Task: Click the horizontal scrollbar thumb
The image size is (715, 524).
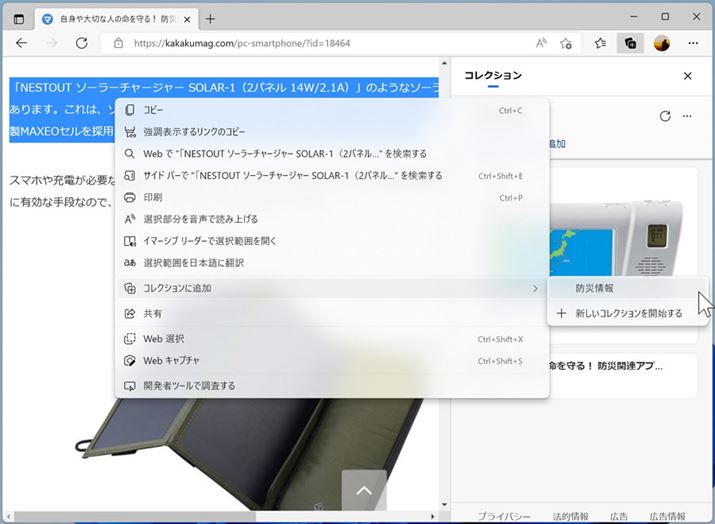Action: [135, 517]
